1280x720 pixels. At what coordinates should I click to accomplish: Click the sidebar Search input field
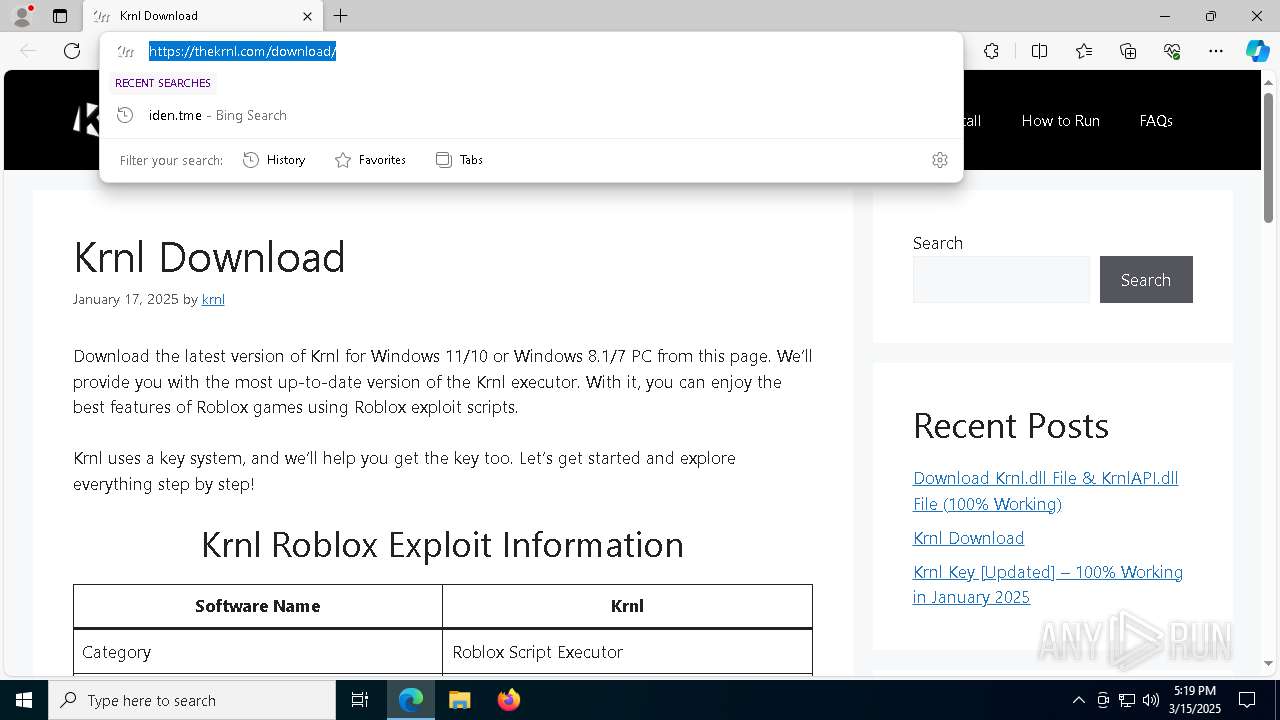[x=1001, y=279]
